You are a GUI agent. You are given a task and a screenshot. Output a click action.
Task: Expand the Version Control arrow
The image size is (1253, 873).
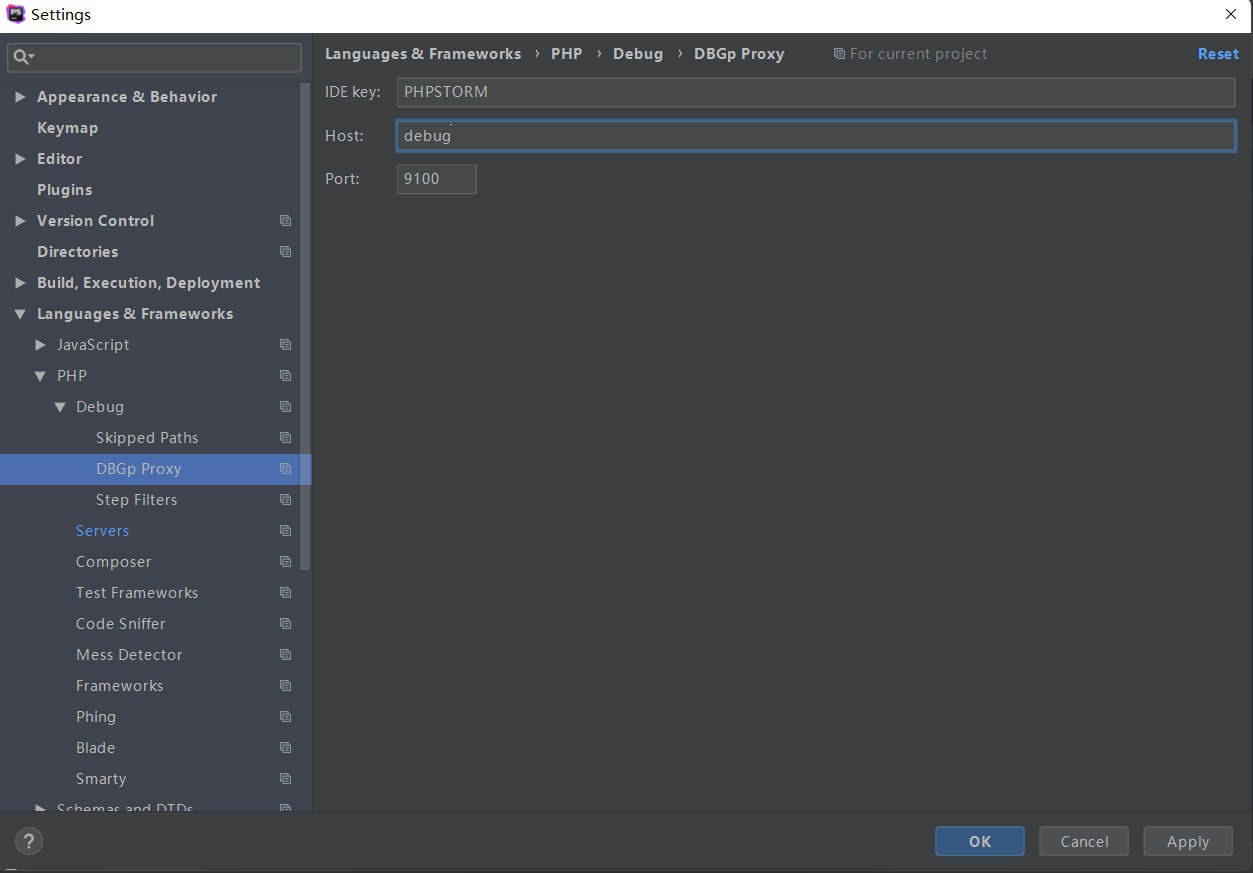(x=20, y=221)
